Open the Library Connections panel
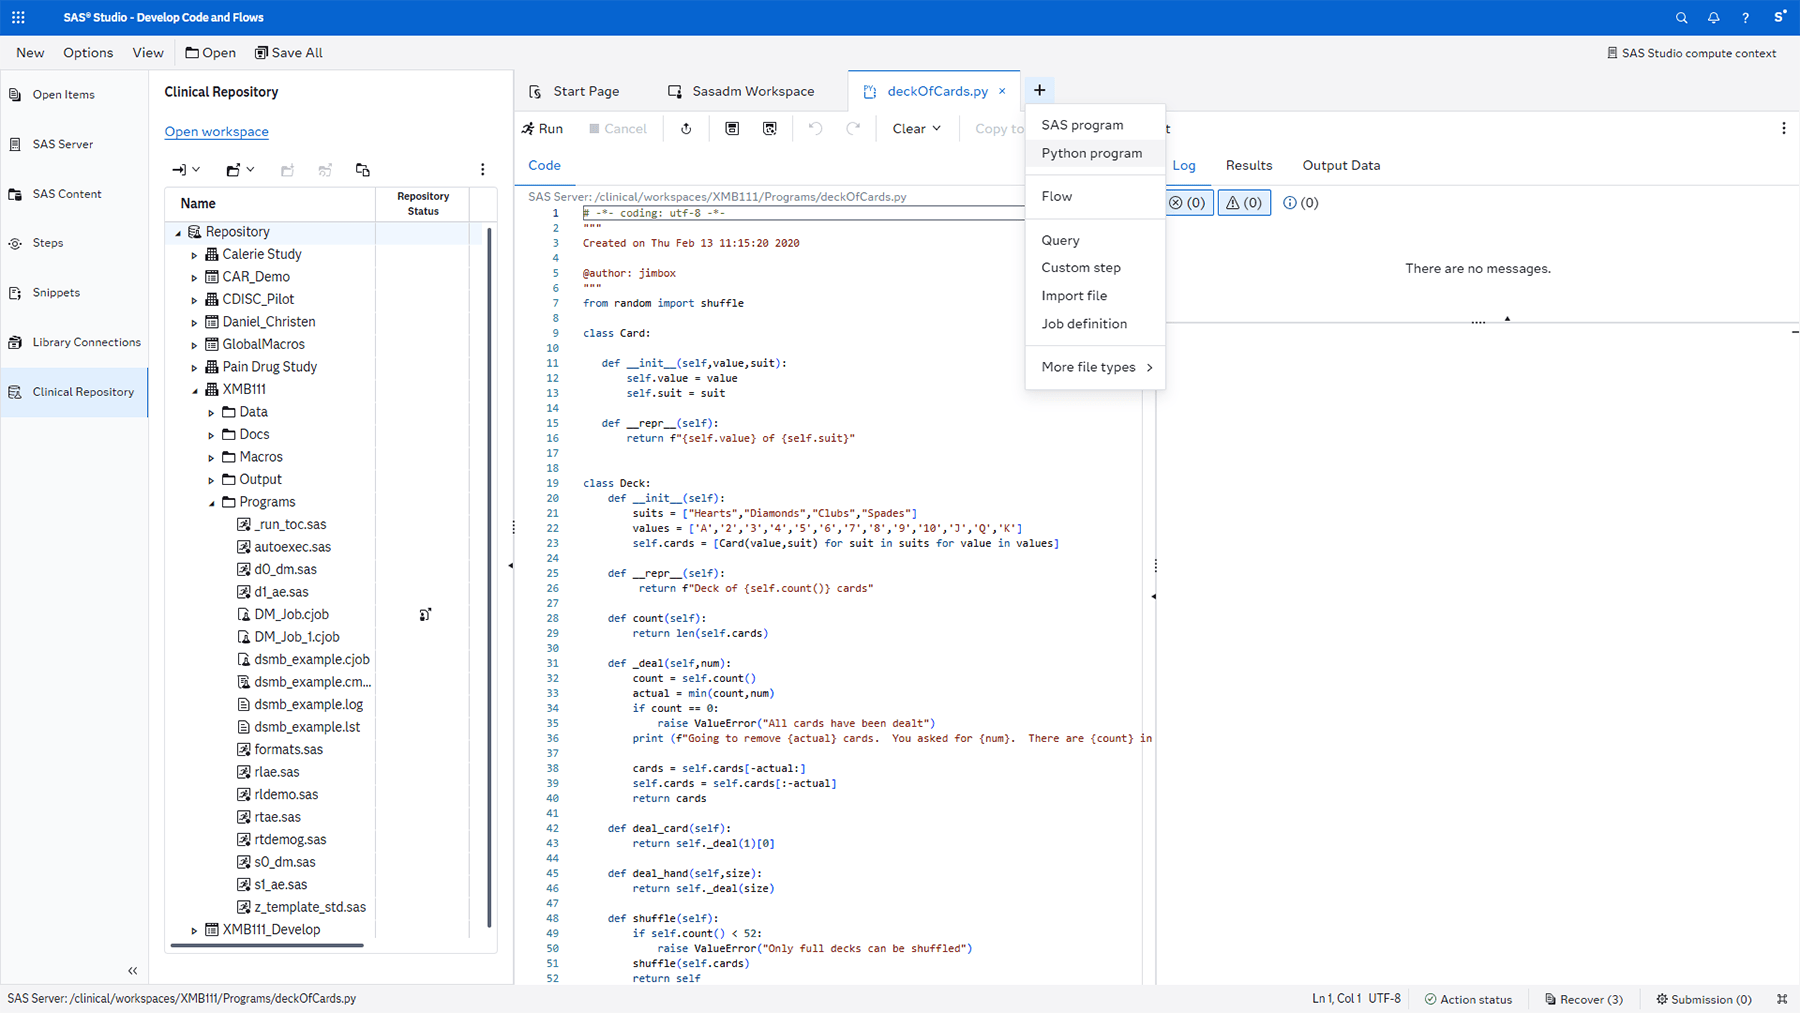Image resolution: width=1800 pixels, height=1013 pixels. coord(86,341)
